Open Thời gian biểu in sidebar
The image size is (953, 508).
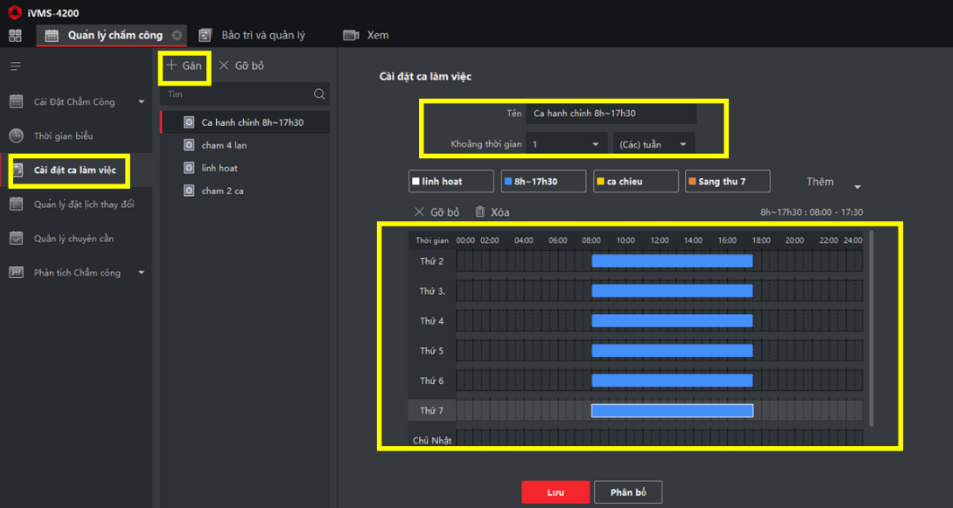63,136
